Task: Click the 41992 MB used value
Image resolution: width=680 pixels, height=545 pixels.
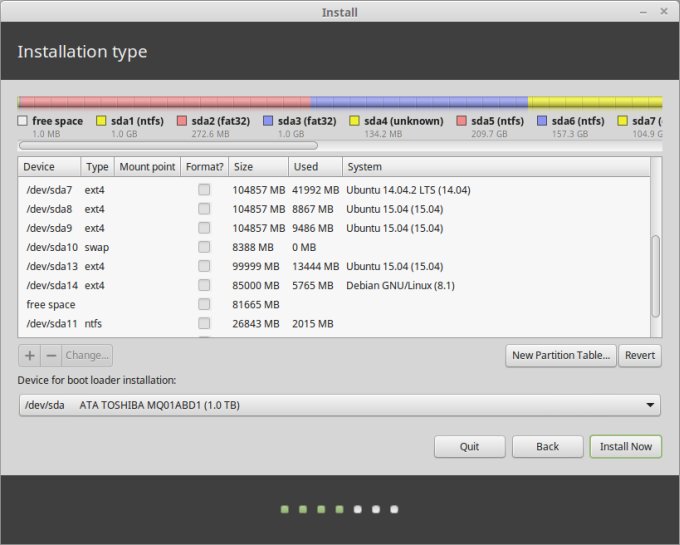Action: click(315, 190)
